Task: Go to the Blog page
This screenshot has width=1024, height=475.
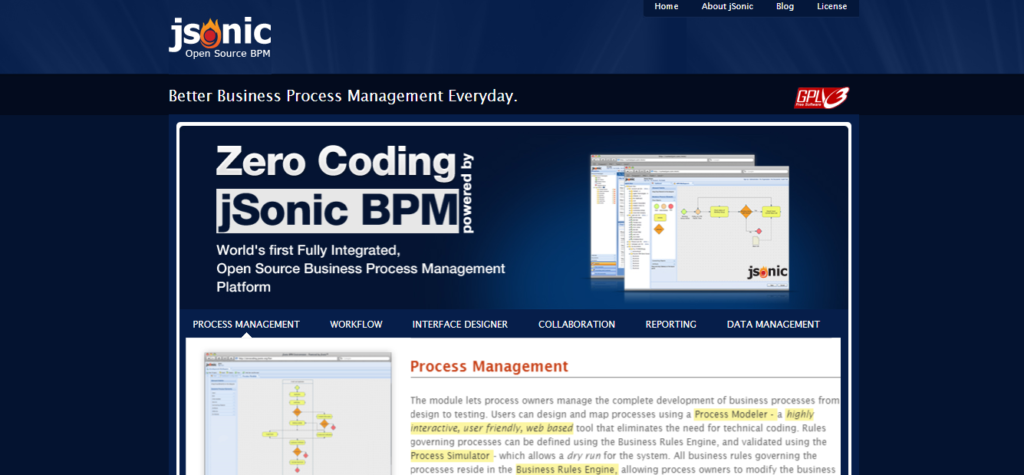Action: (785, 7)
